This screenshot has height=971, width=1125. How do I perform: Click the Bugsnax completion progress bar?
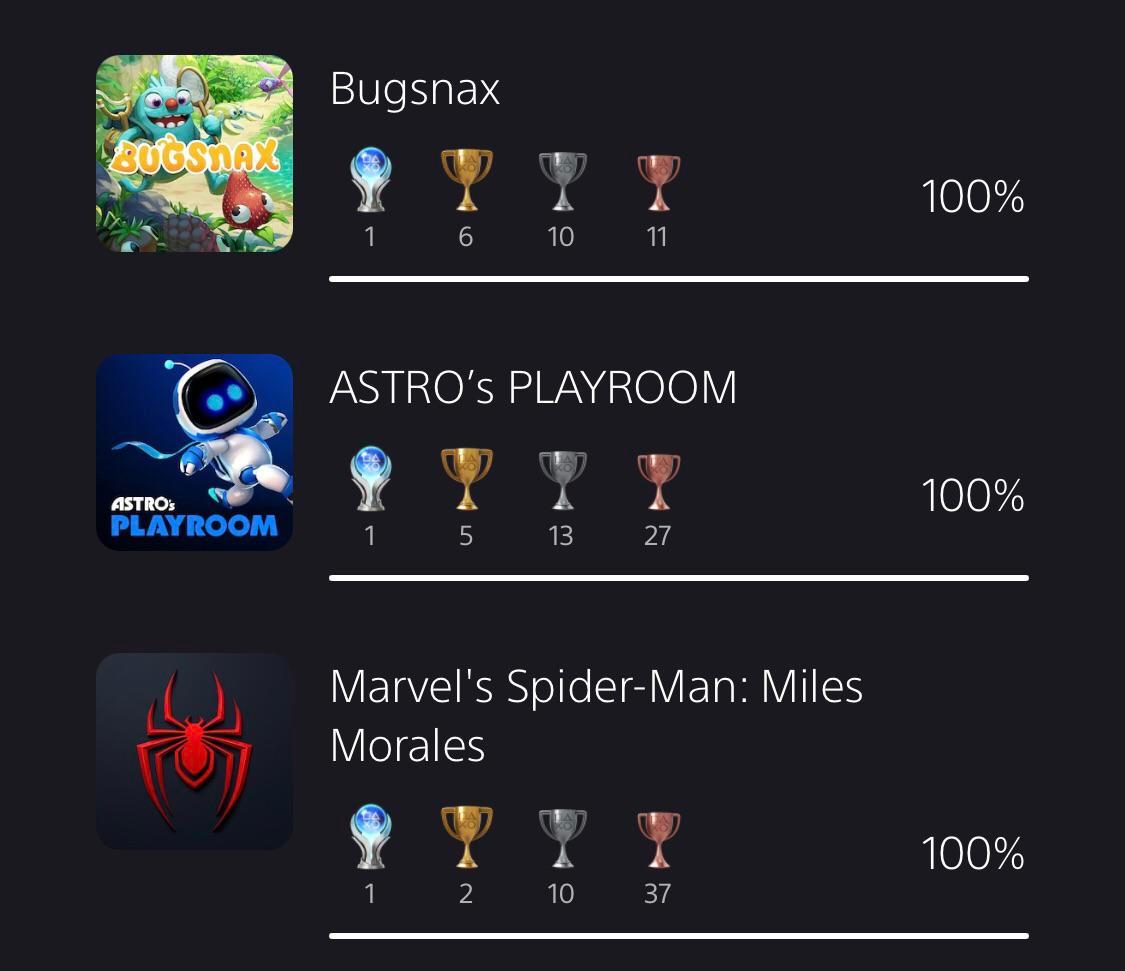click(679, 278)
